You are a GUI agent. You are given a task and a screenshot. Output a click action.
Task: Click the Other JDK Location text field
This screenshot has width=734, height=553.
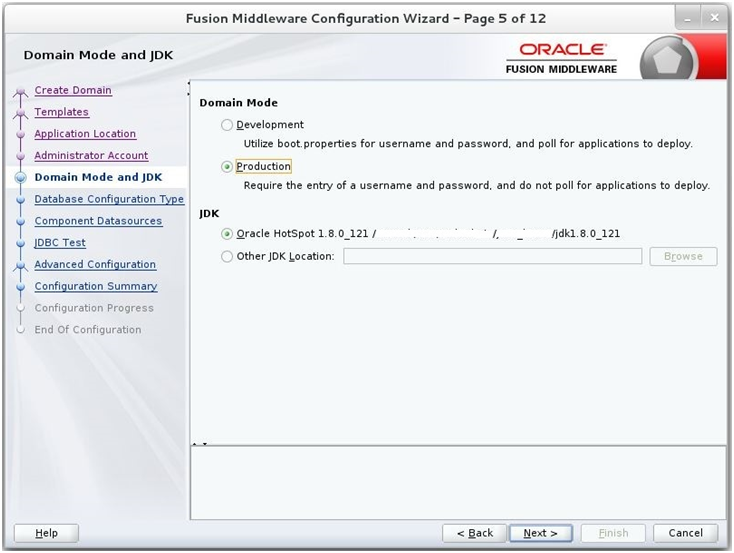point(492,257)
